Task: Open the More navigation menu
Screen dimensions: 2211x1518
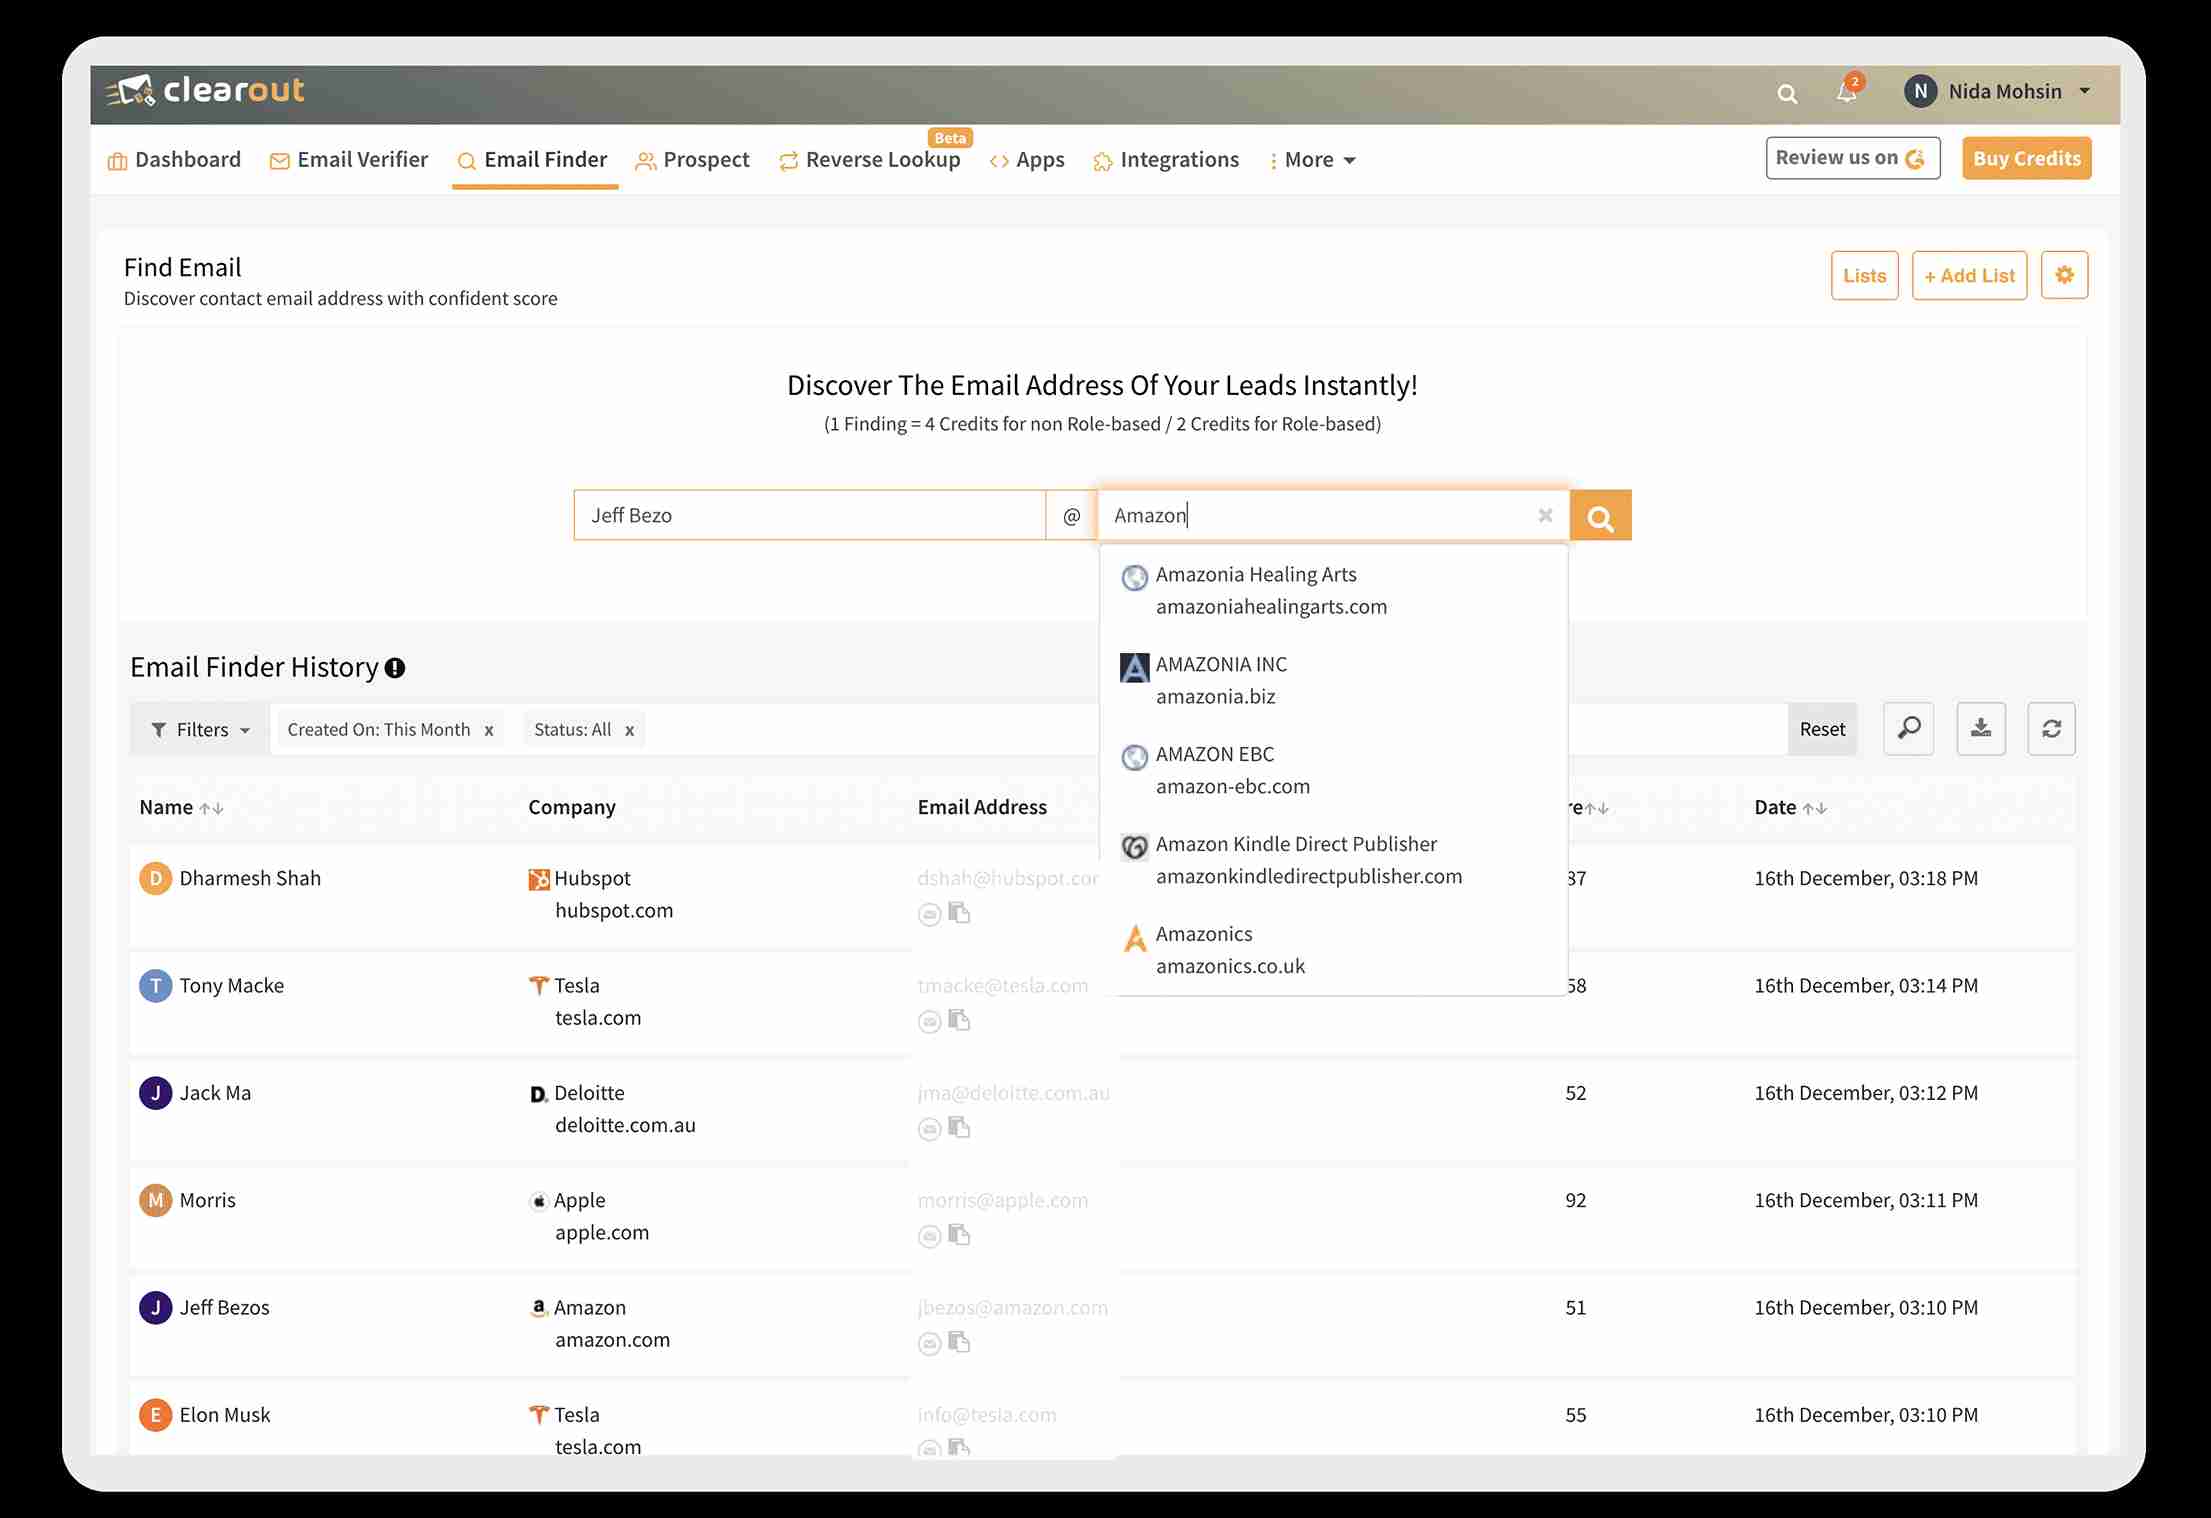Action: point(1312,160)
